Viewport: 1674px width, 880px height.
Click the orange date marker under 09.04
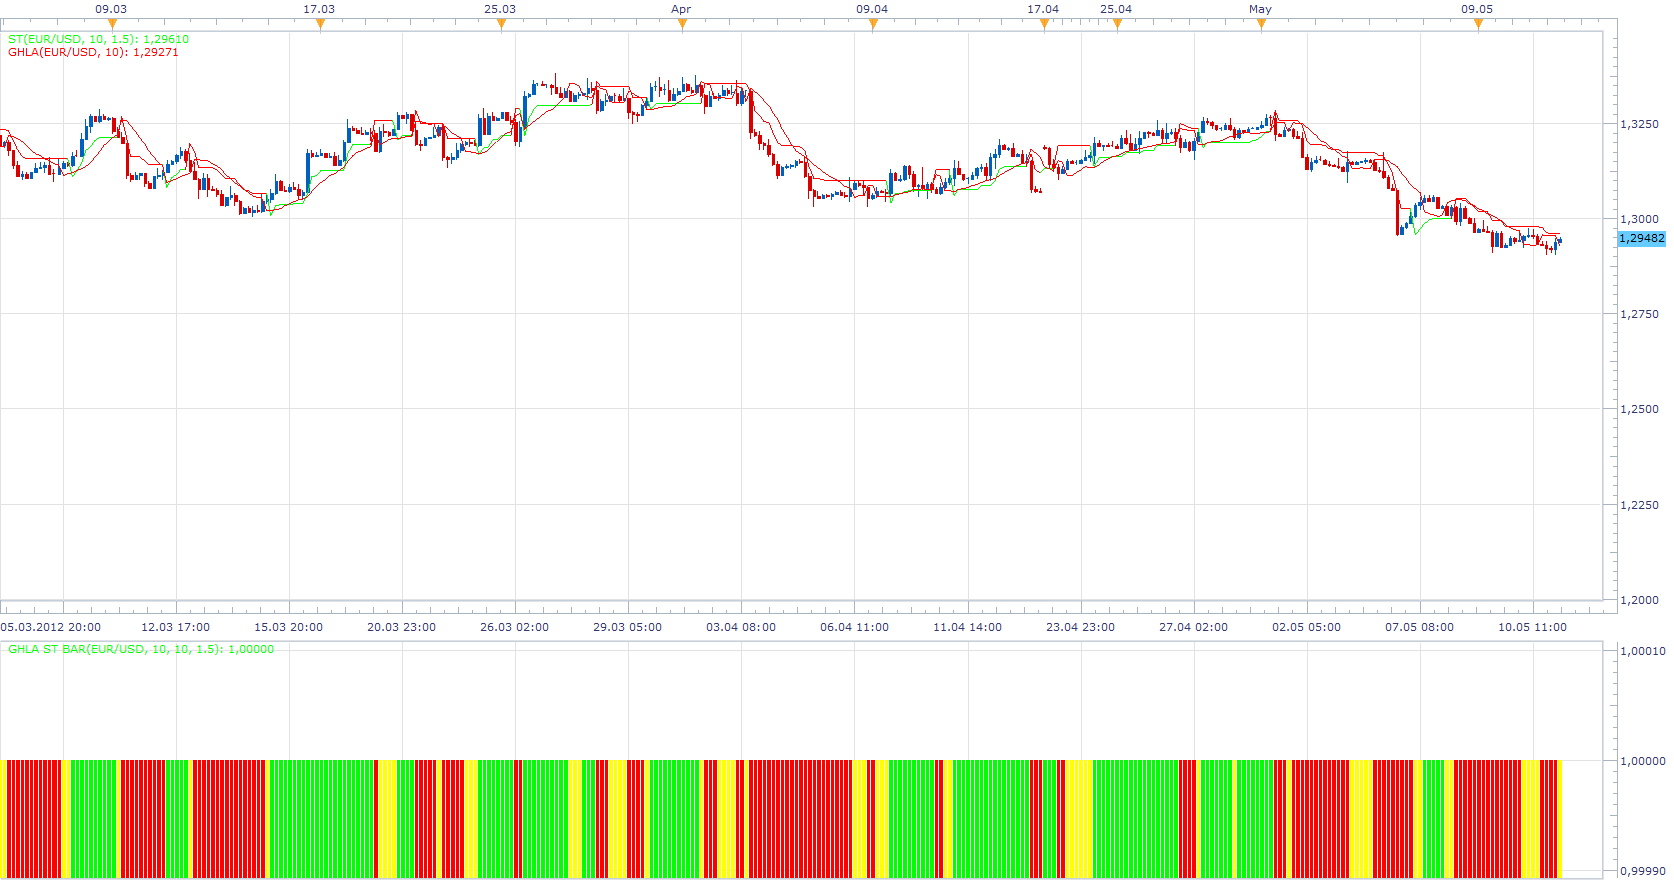[873, 25]
